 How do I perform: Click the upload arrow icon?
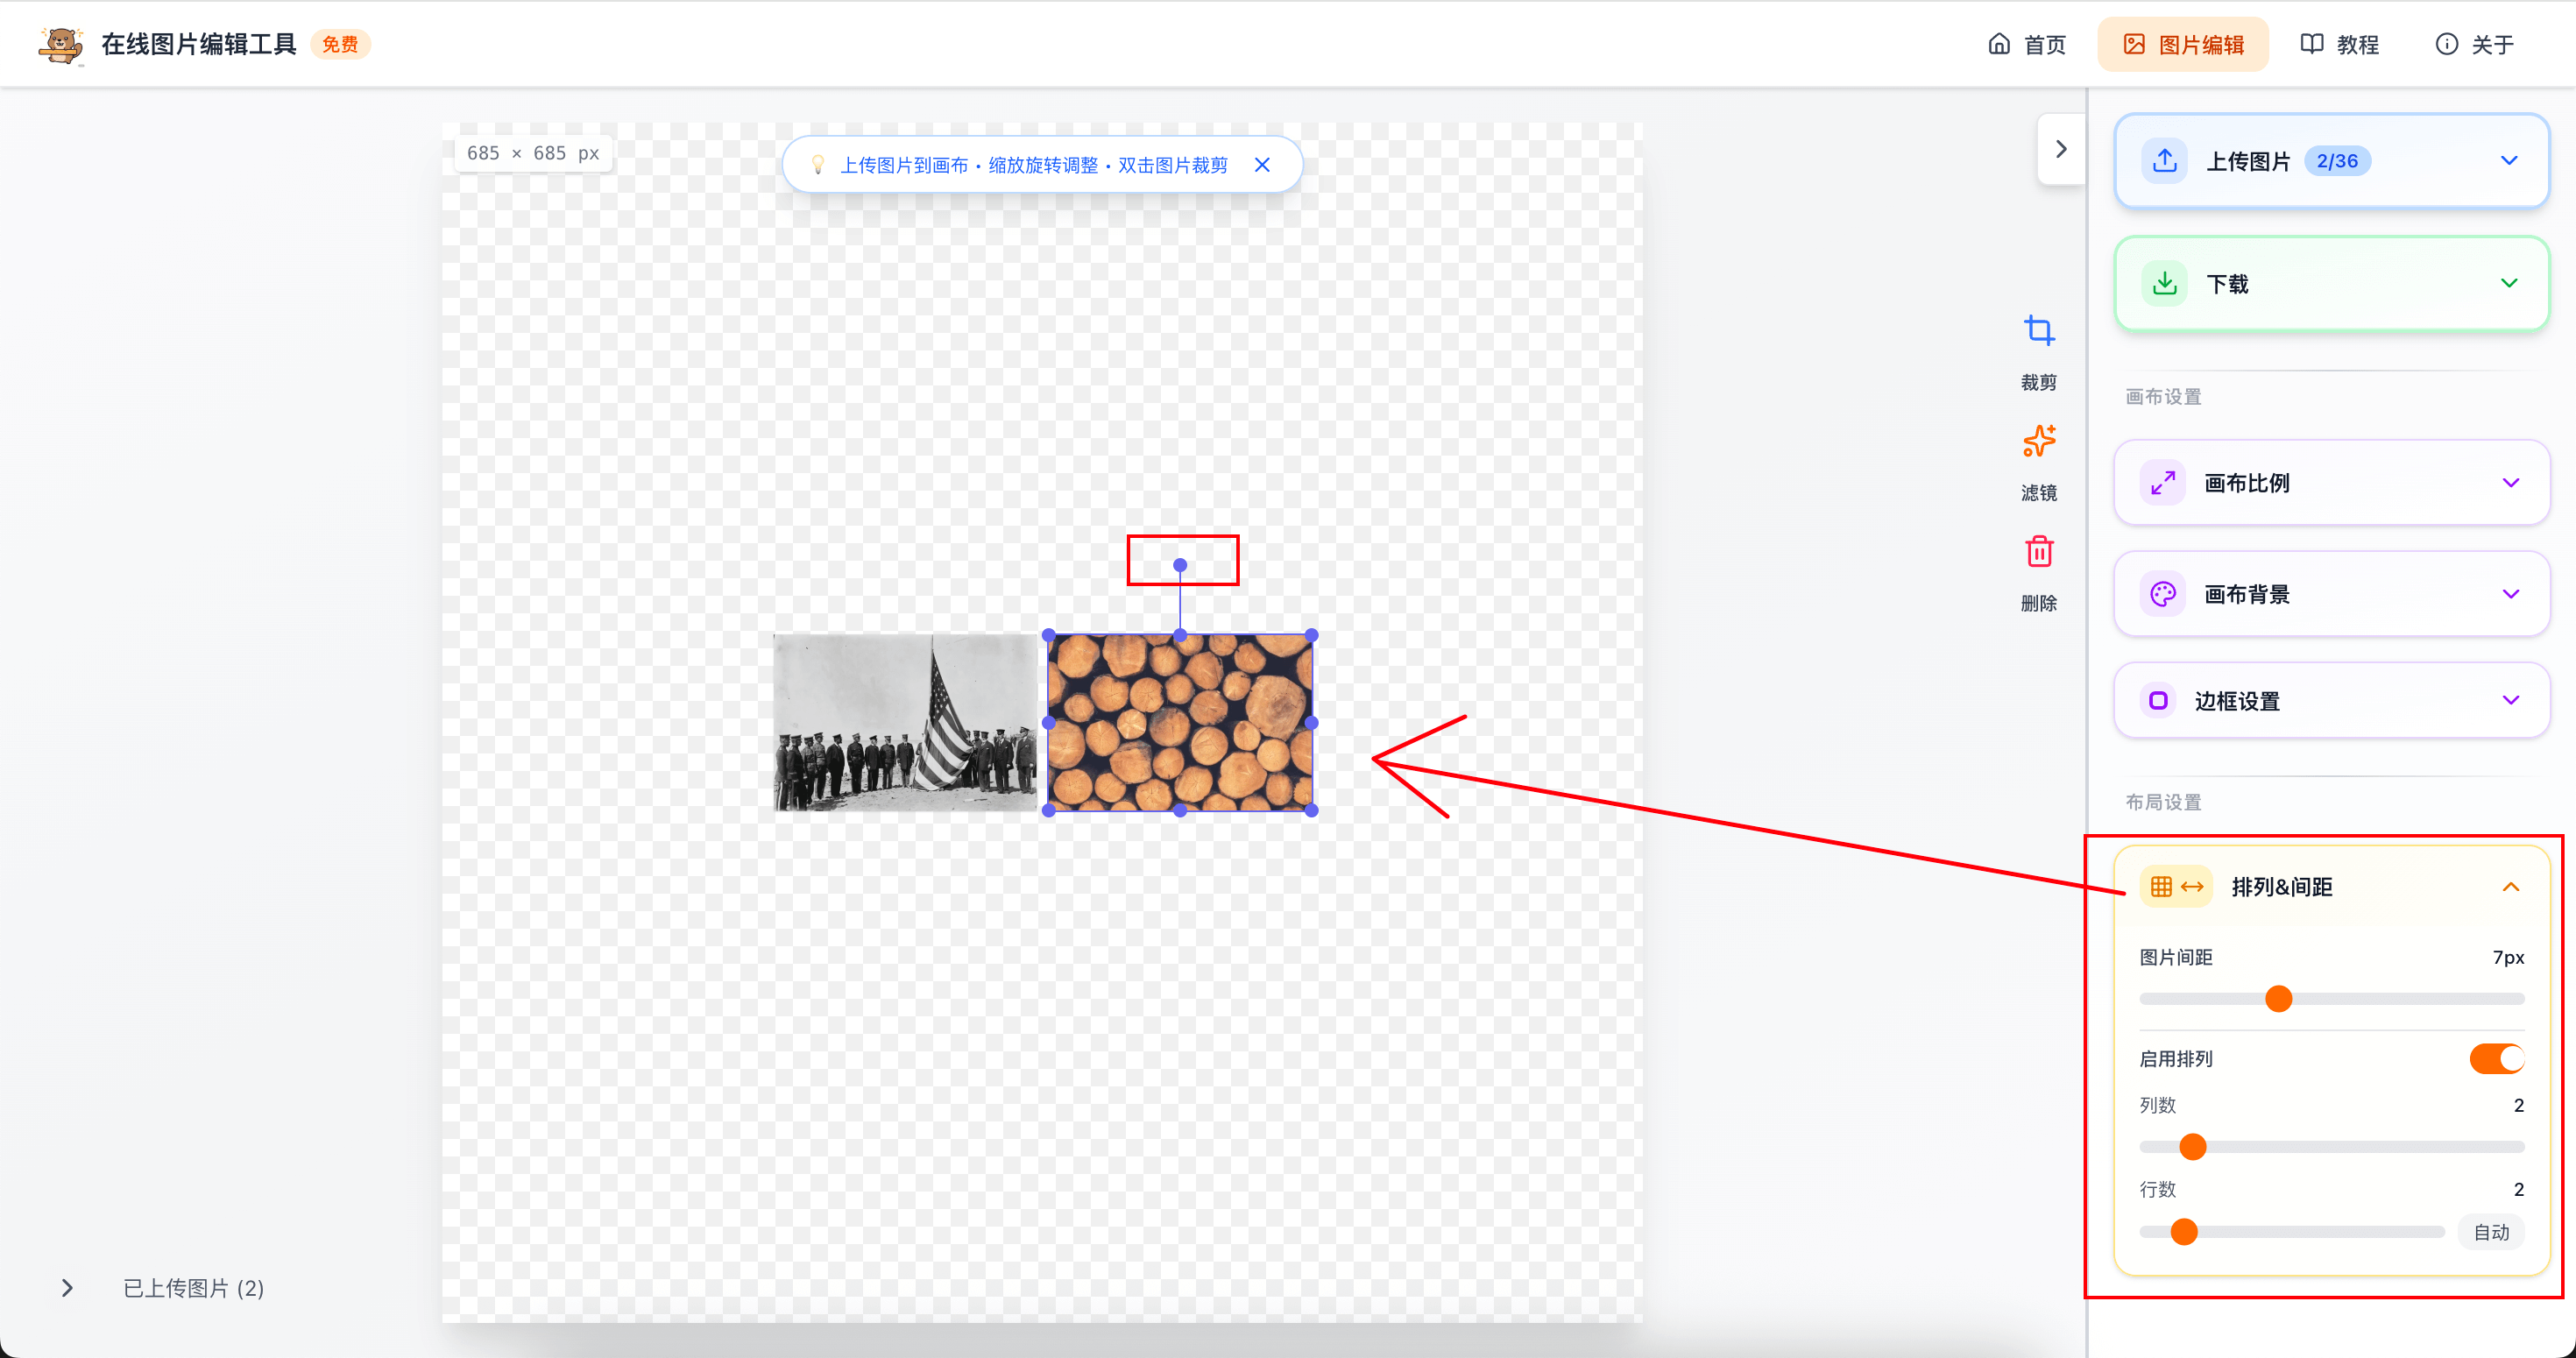click(2164, 161)
